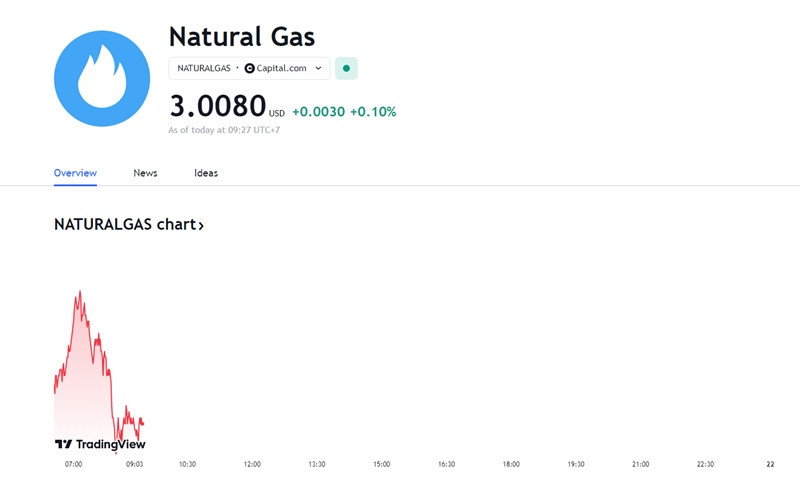
Task: Open the NATURALGAS chart arrow link
Action: tap(201, 225)
